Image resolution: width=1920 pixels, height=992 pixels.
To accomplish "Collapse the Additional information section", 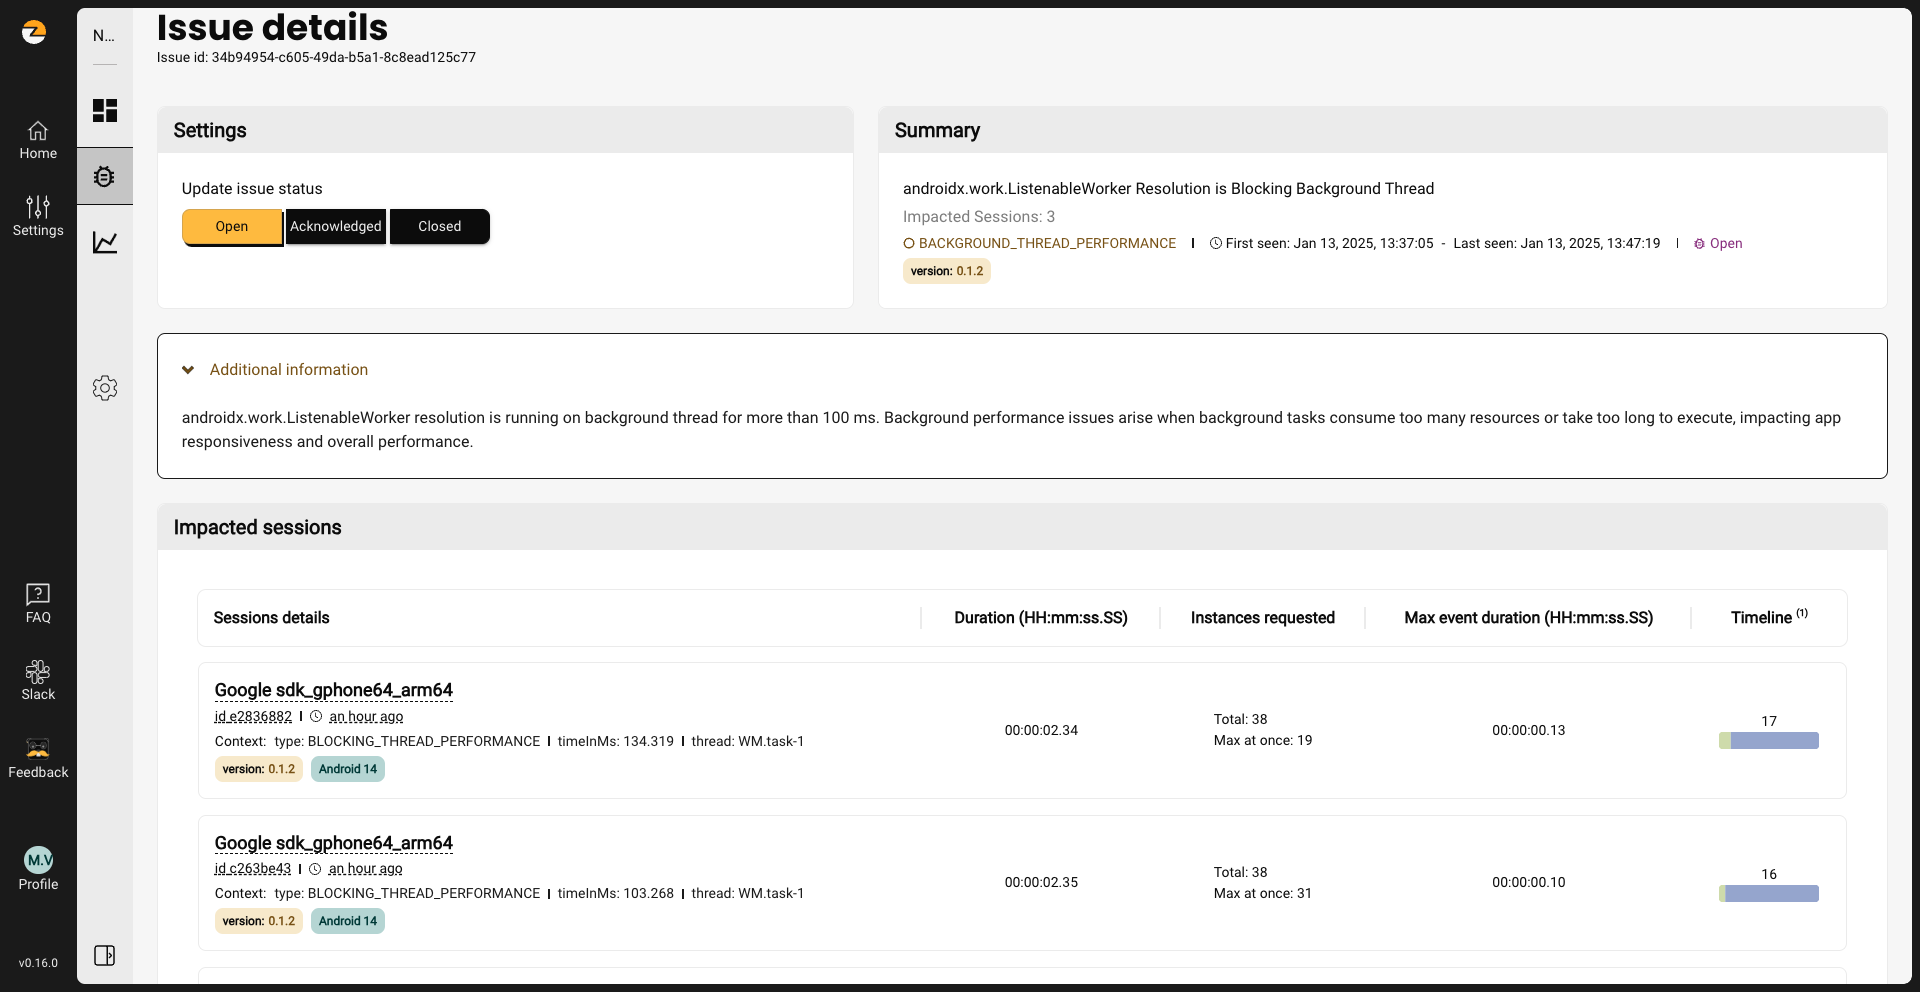I will [188, 370].
